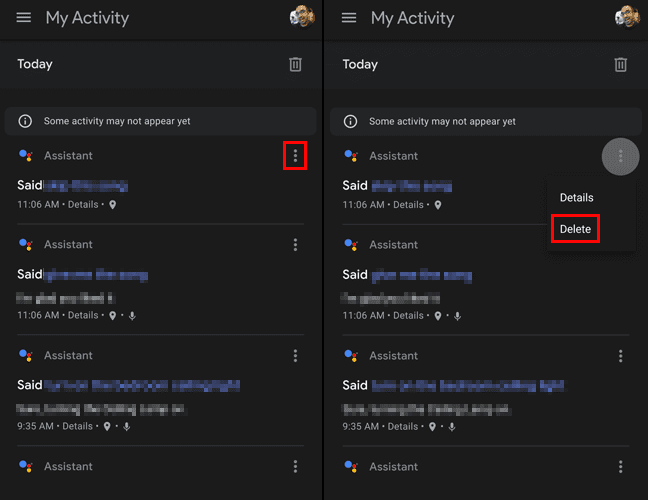Tap 'Some activity may not appear yet' left notice
The width and height of the screenshot is (648, 500).
coord(160,121)
